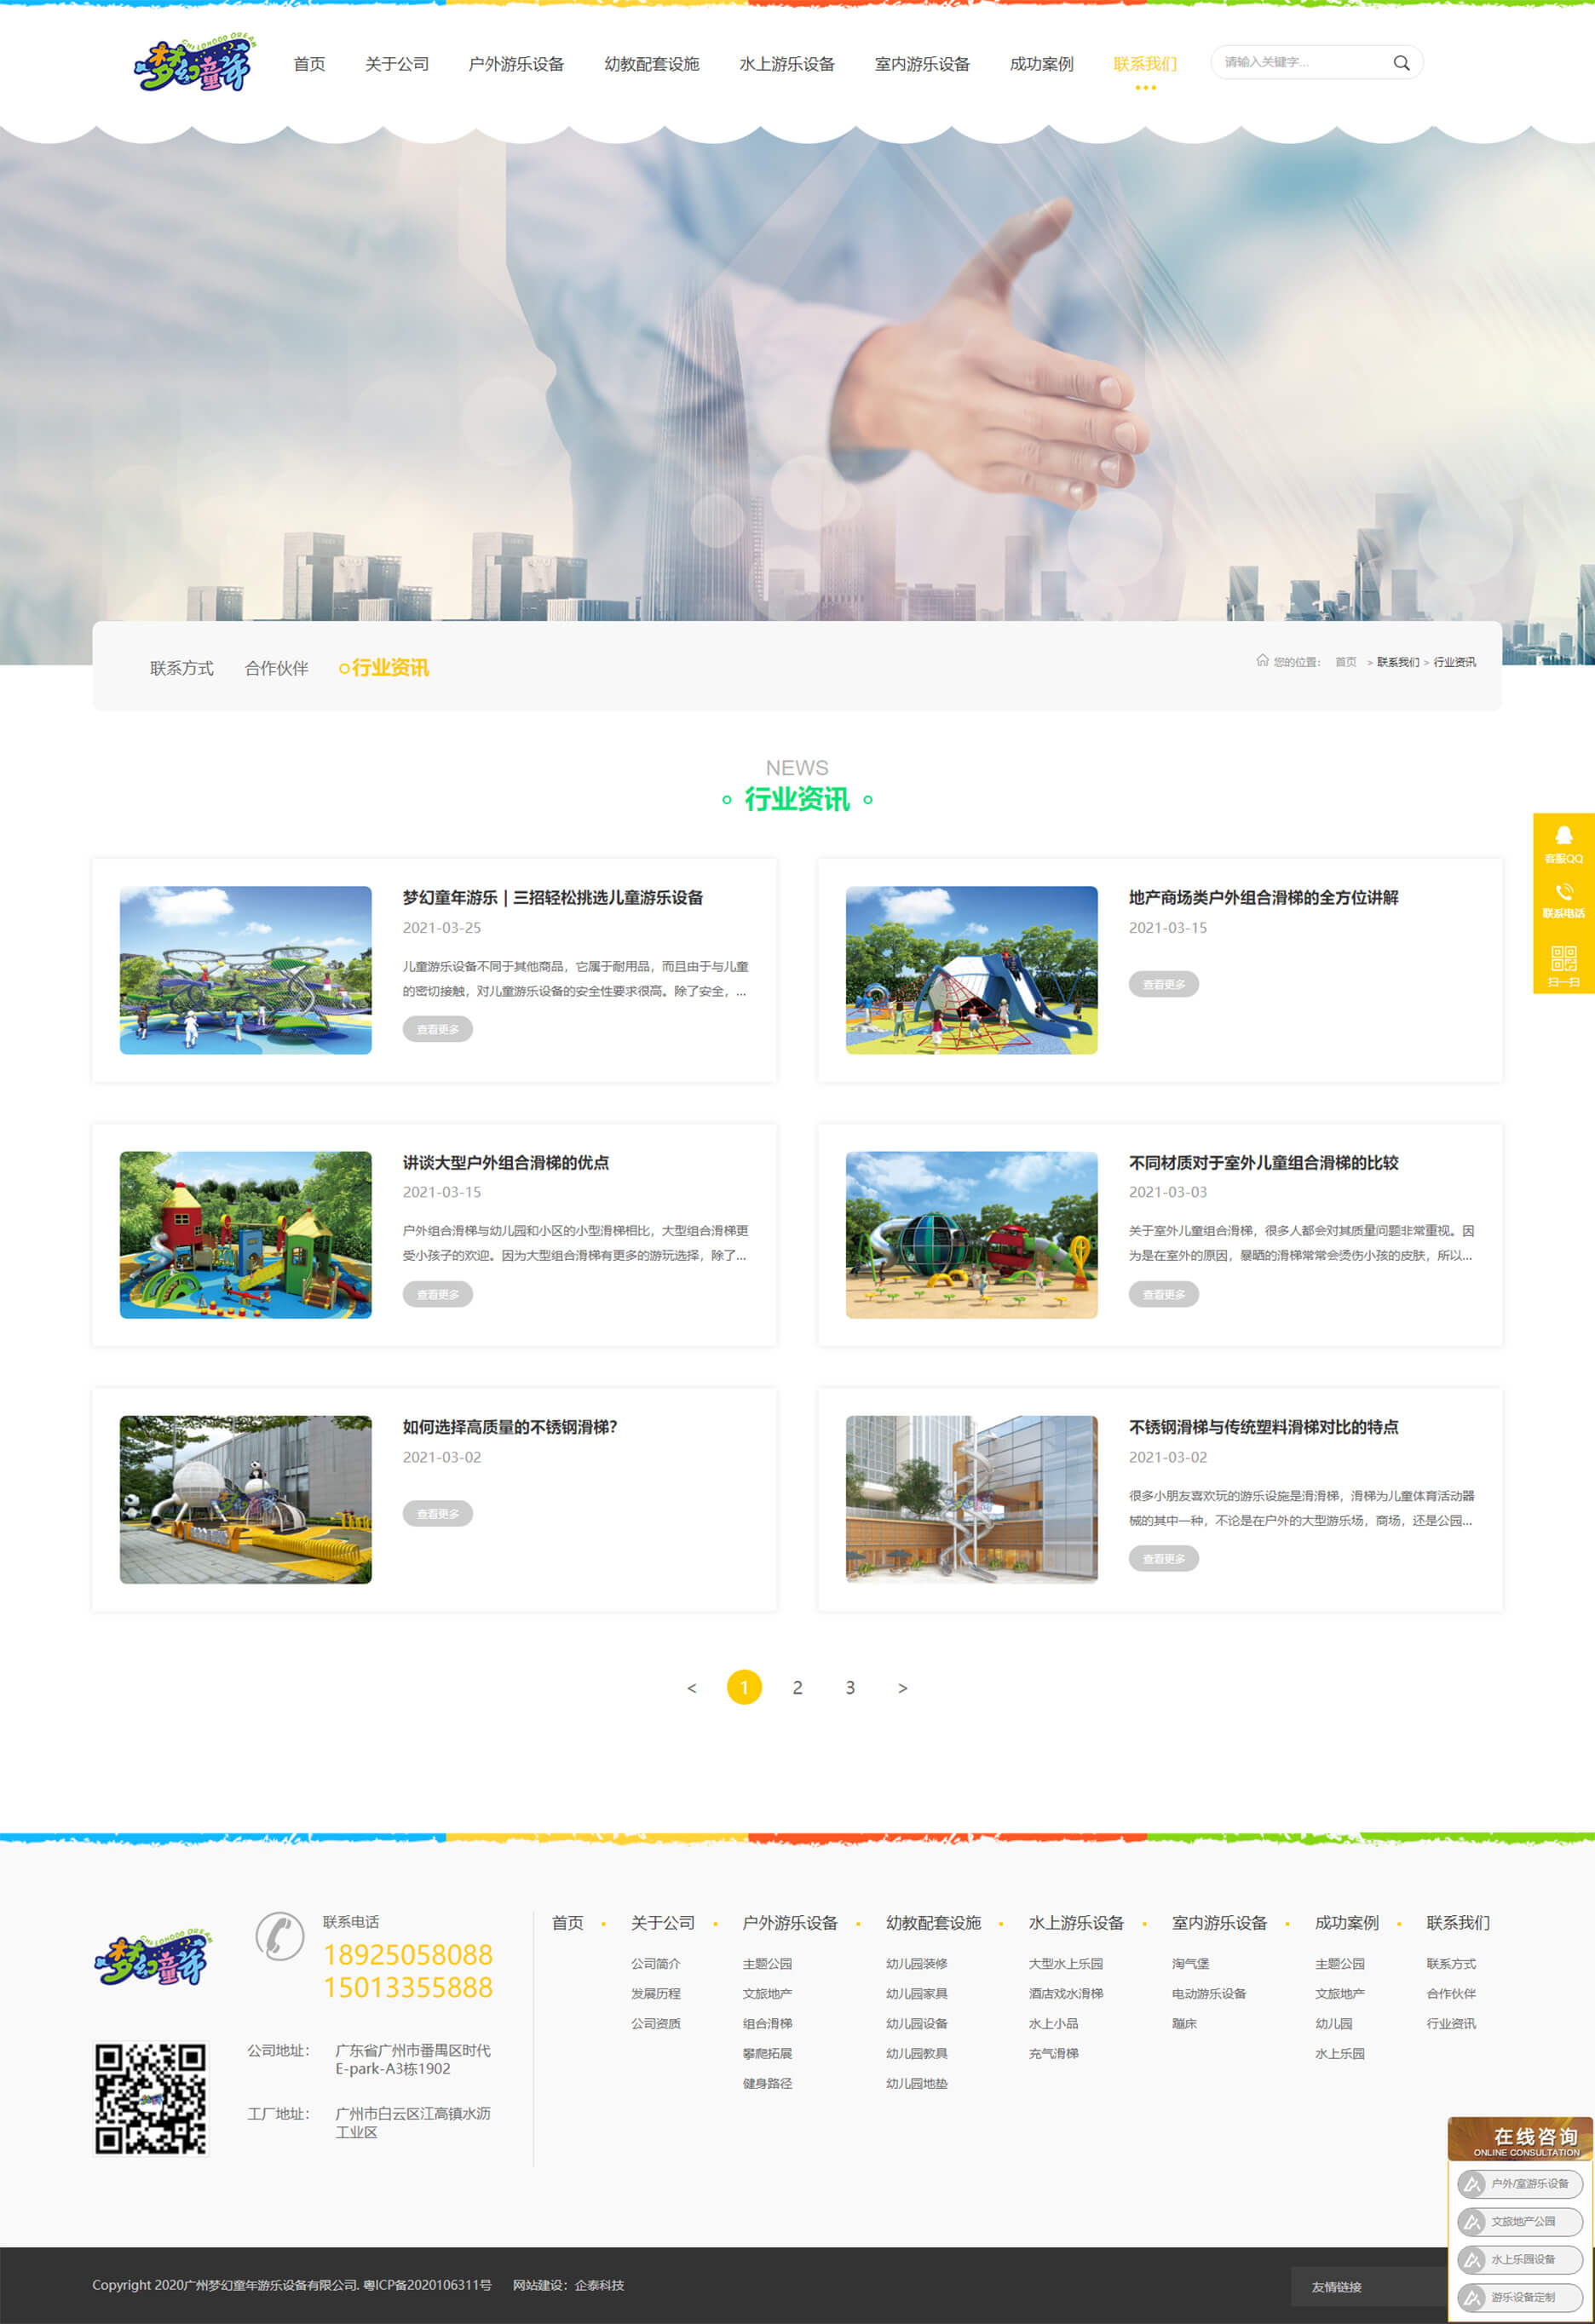Screen dimensions: 1595x2324
Task: Switch to the 合作伙伴 tab
Action: pos(276,668)
